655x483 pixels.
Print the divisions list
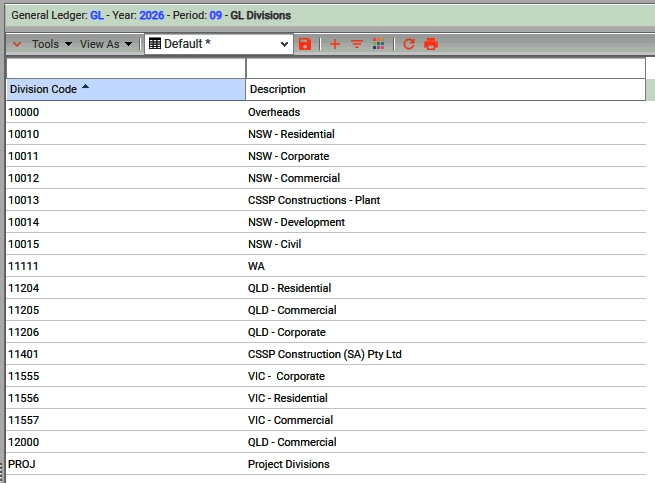[x=431, y=44]
